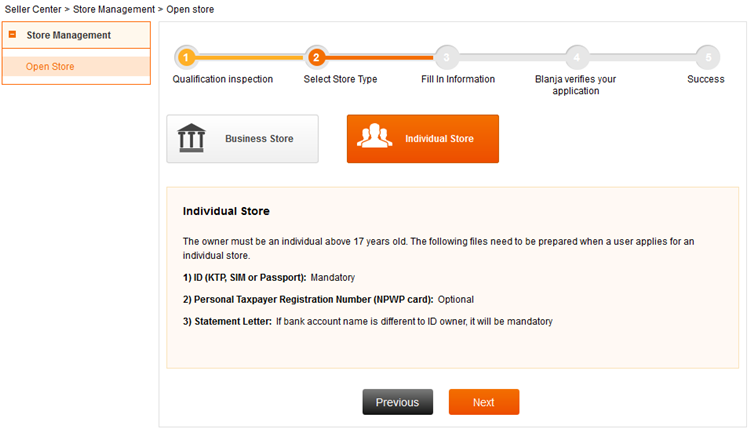Click the Individual Store info heading

click(x=226, y=211)
